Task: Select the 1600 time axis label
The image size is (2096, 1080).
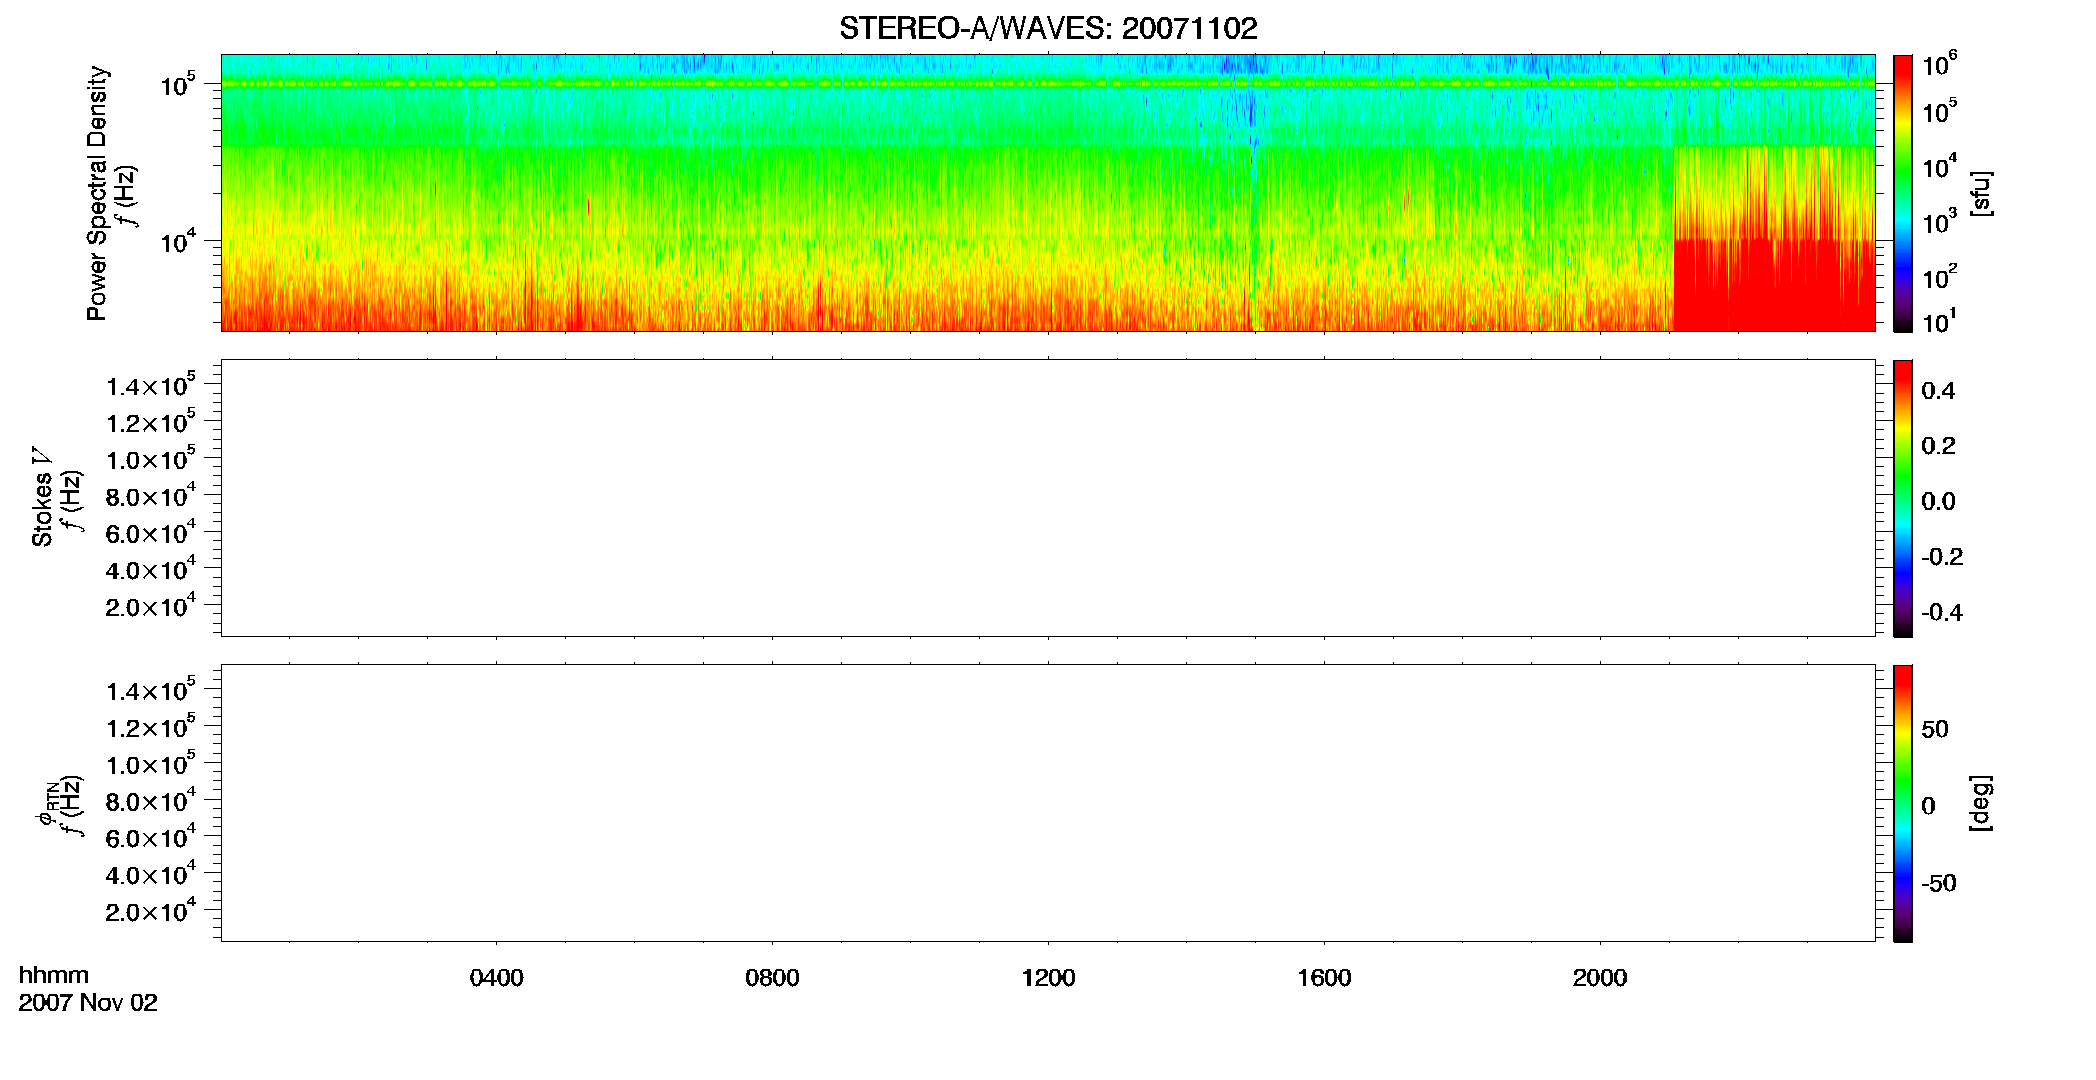Action: click(1324, 978)
